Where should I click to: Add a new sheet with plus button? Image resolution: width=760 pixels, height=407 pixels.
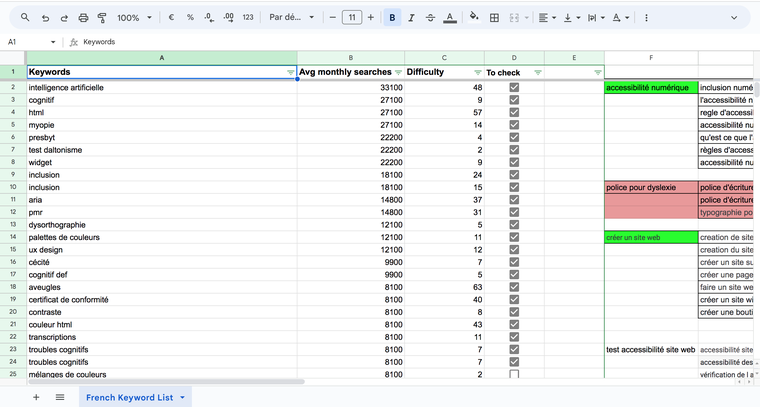coord(36,397)
